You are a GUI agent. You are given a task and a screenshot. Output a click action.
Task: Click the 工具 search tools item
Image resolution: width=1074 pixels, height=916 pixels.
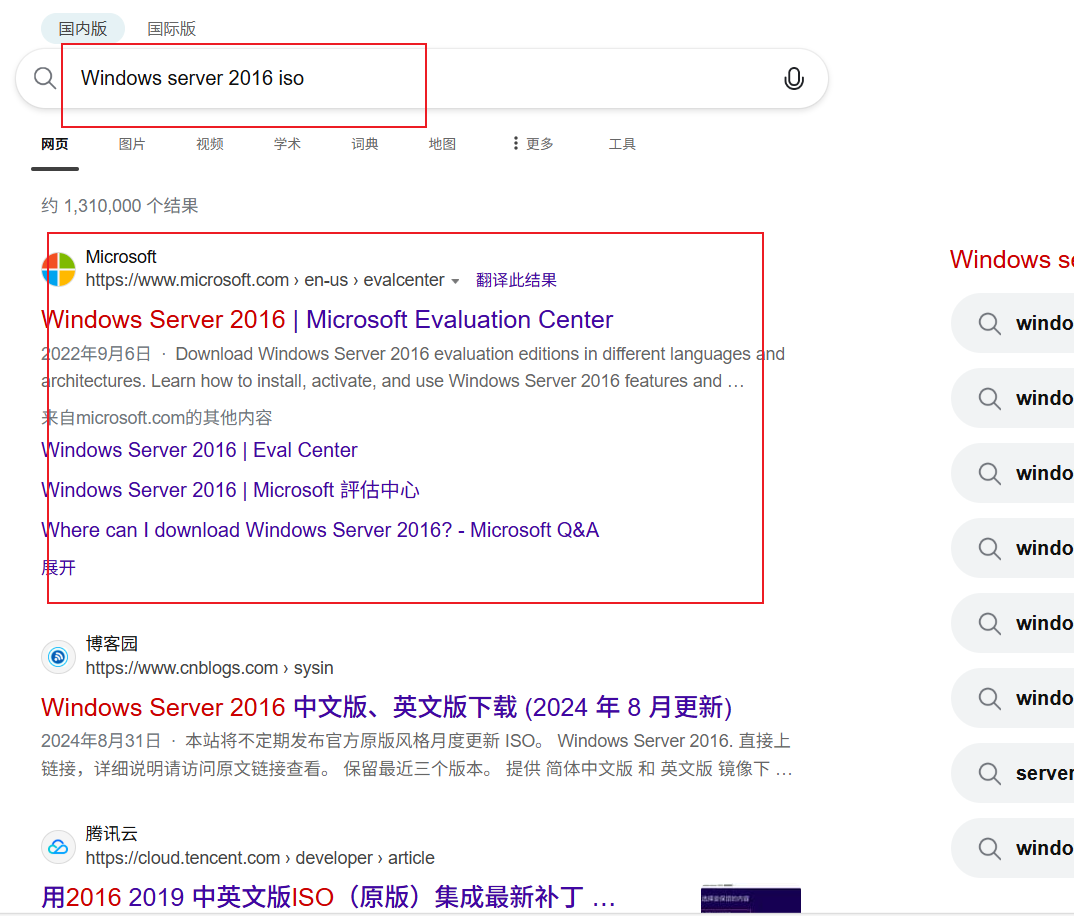pyautogui.click(x=622, y=143)
